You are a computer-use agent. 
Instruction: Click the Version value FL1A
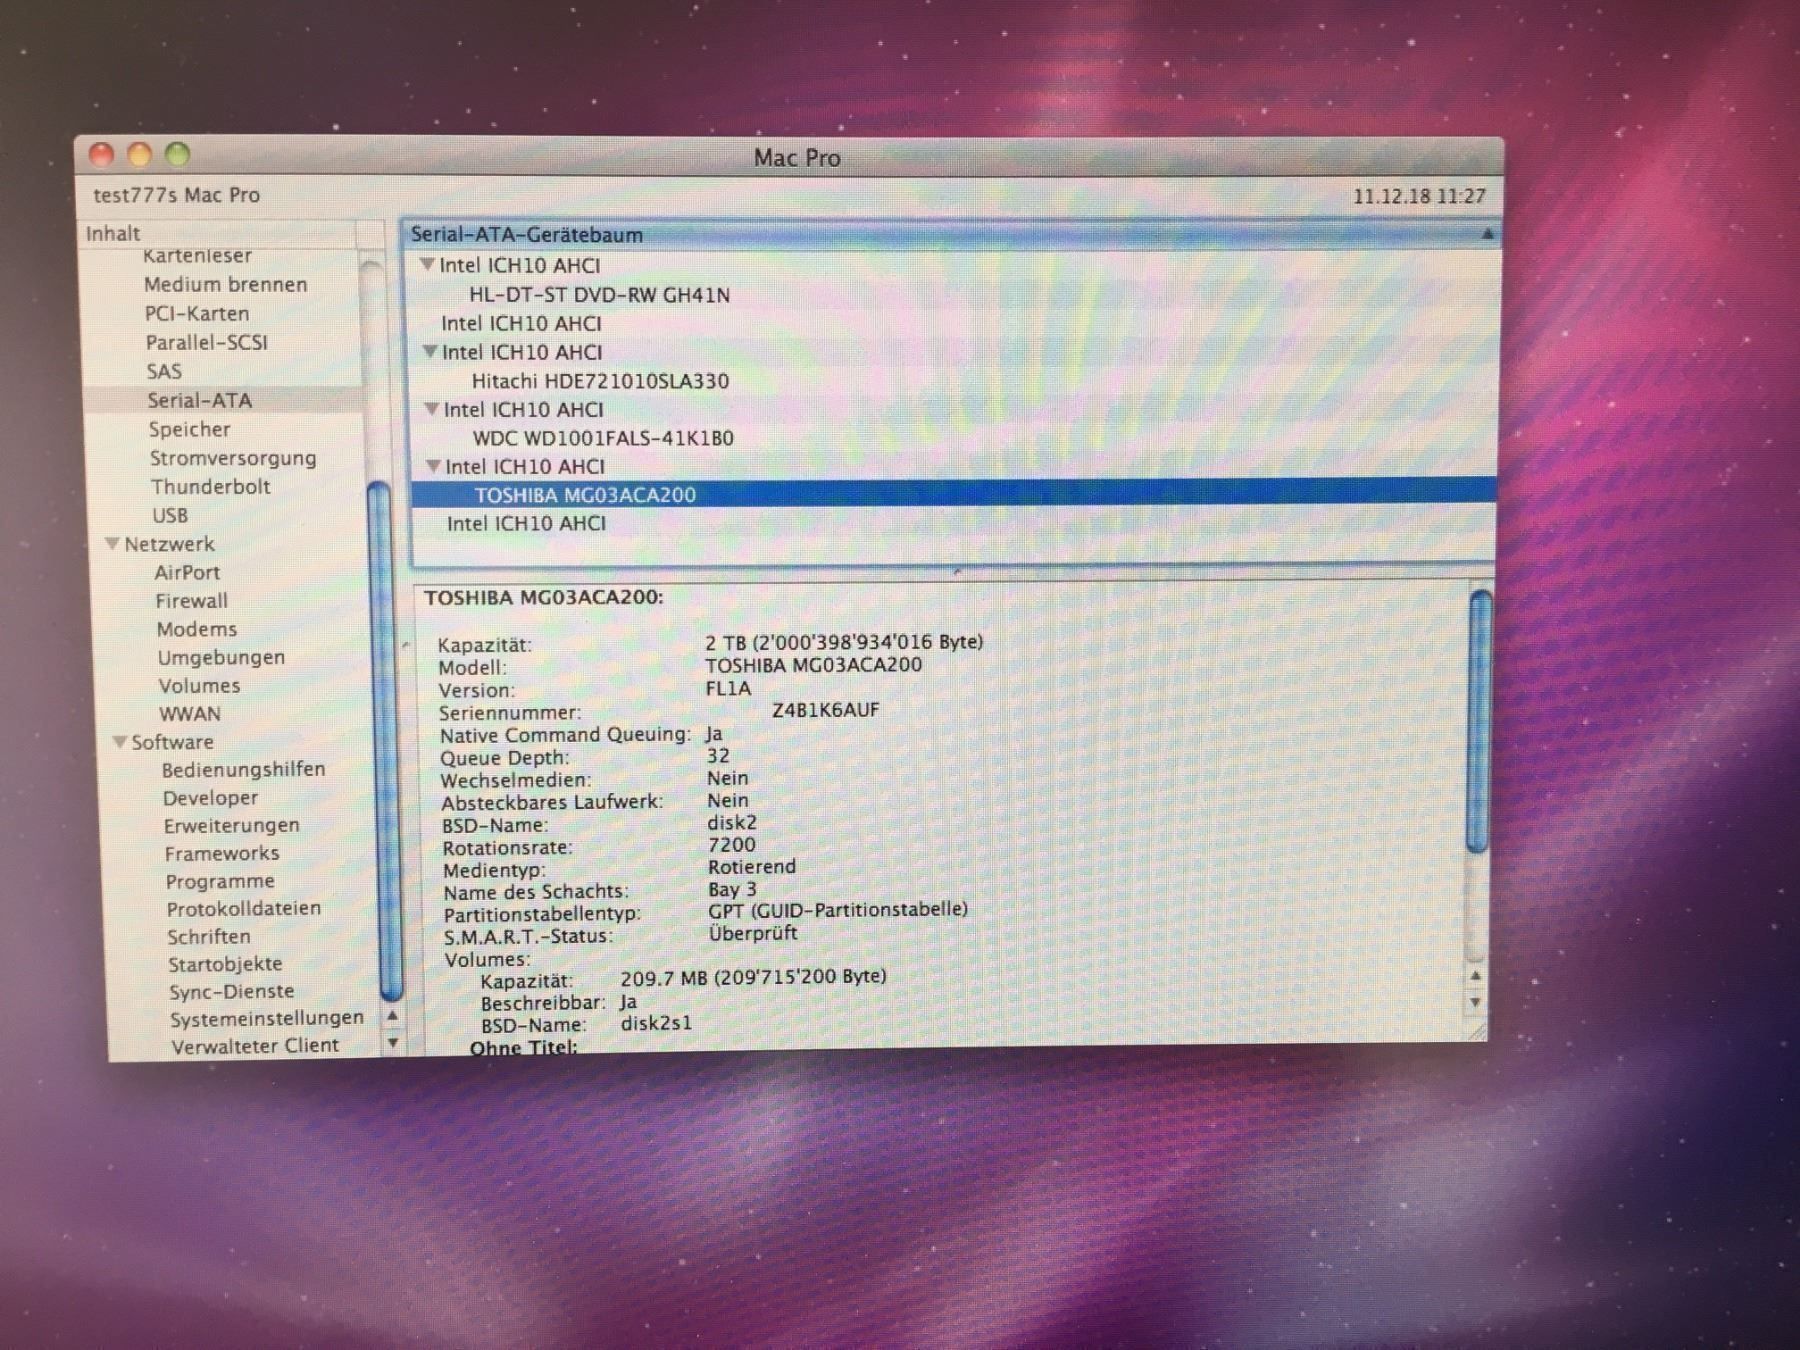[x=728, y=688]
